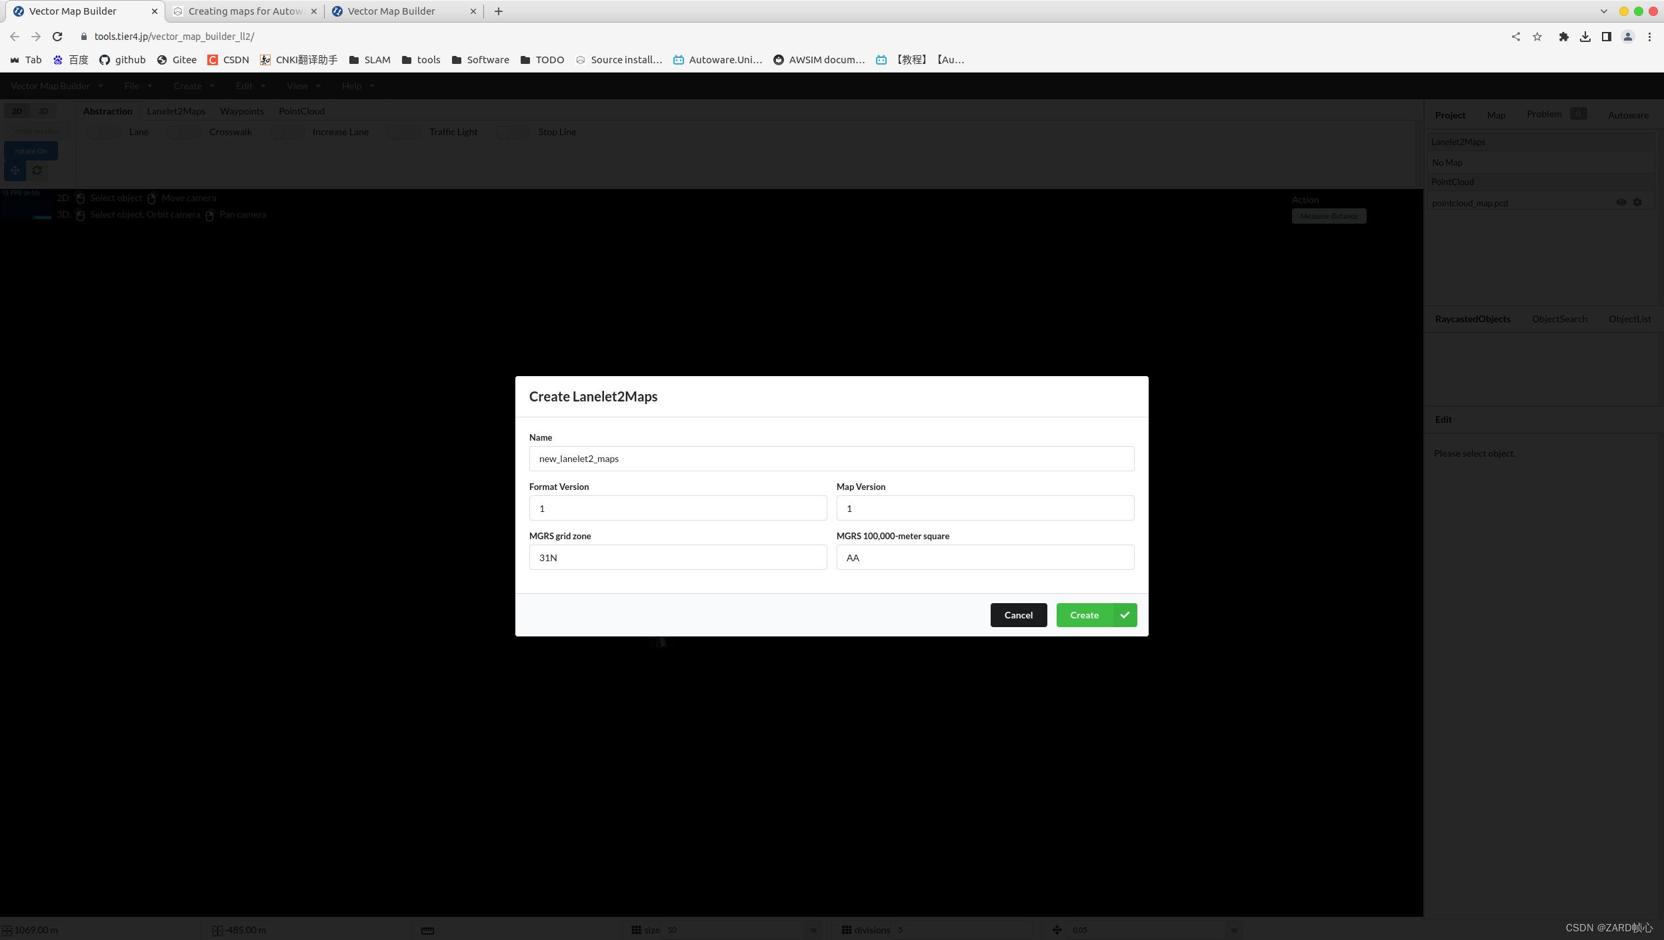Screen dimensions: 1664x940
Task: Switch the view to 3D mode
Action: tap(43, 111)
